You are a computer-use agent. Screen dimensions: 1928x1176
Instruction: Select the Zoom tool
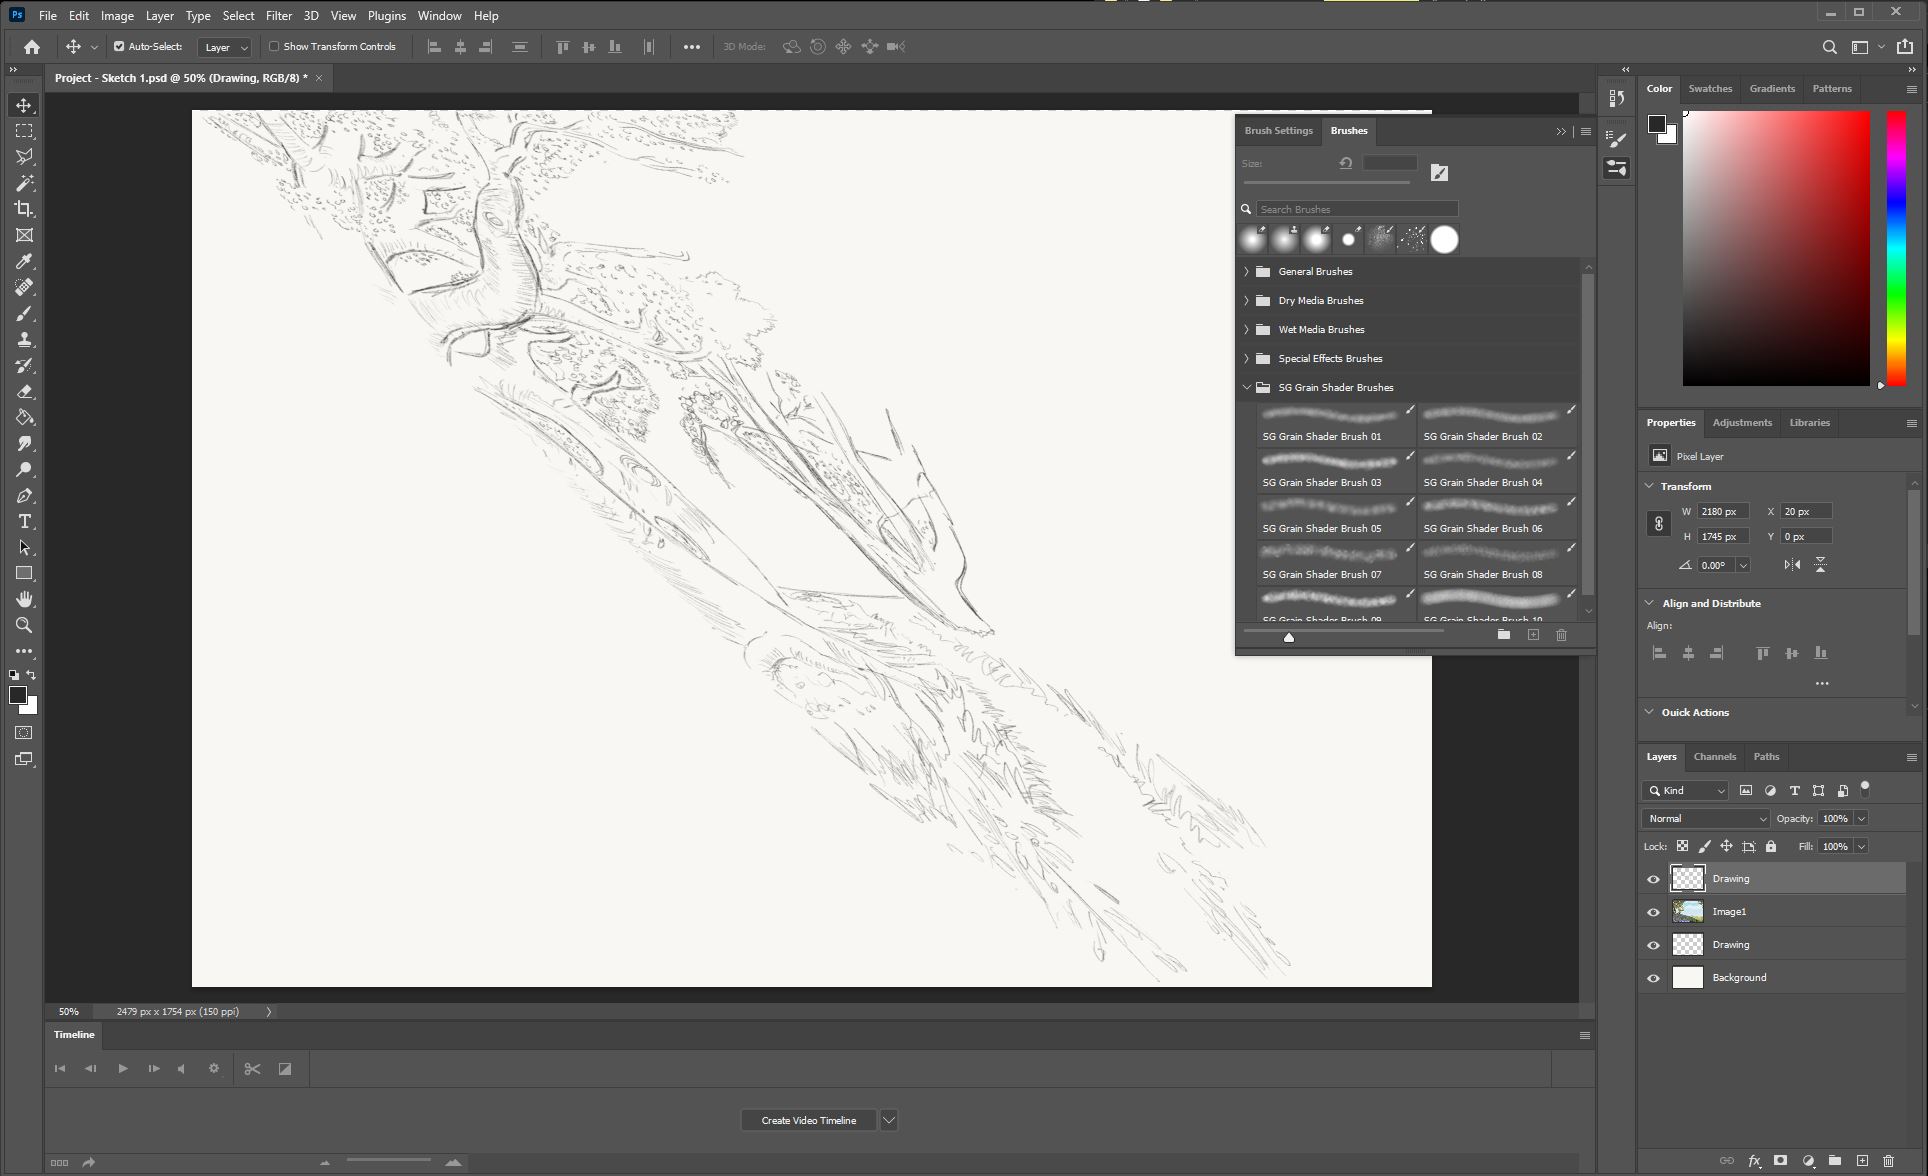pyautogui.click(x=25, y=625)
